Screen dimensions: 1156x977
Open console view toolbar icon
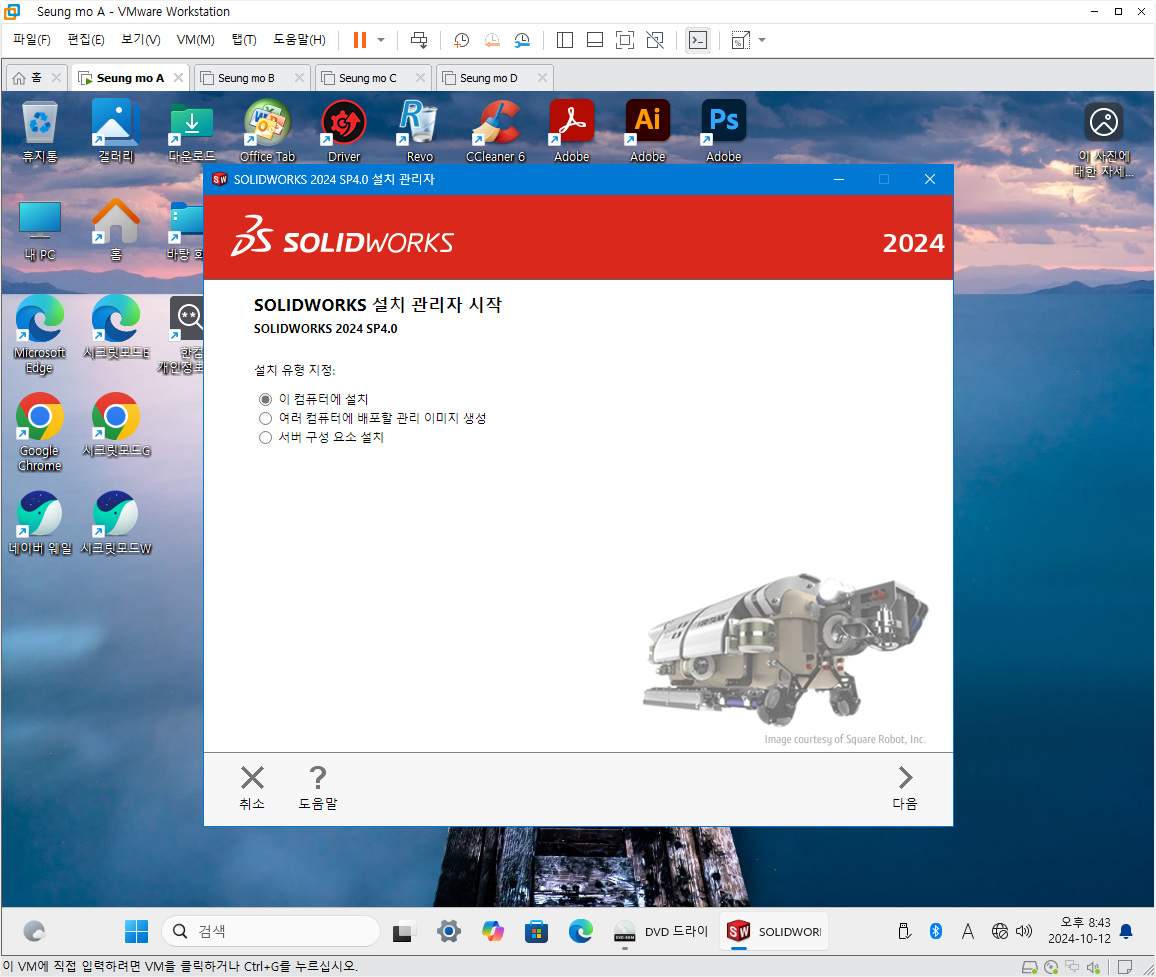(x=697, y=40)
